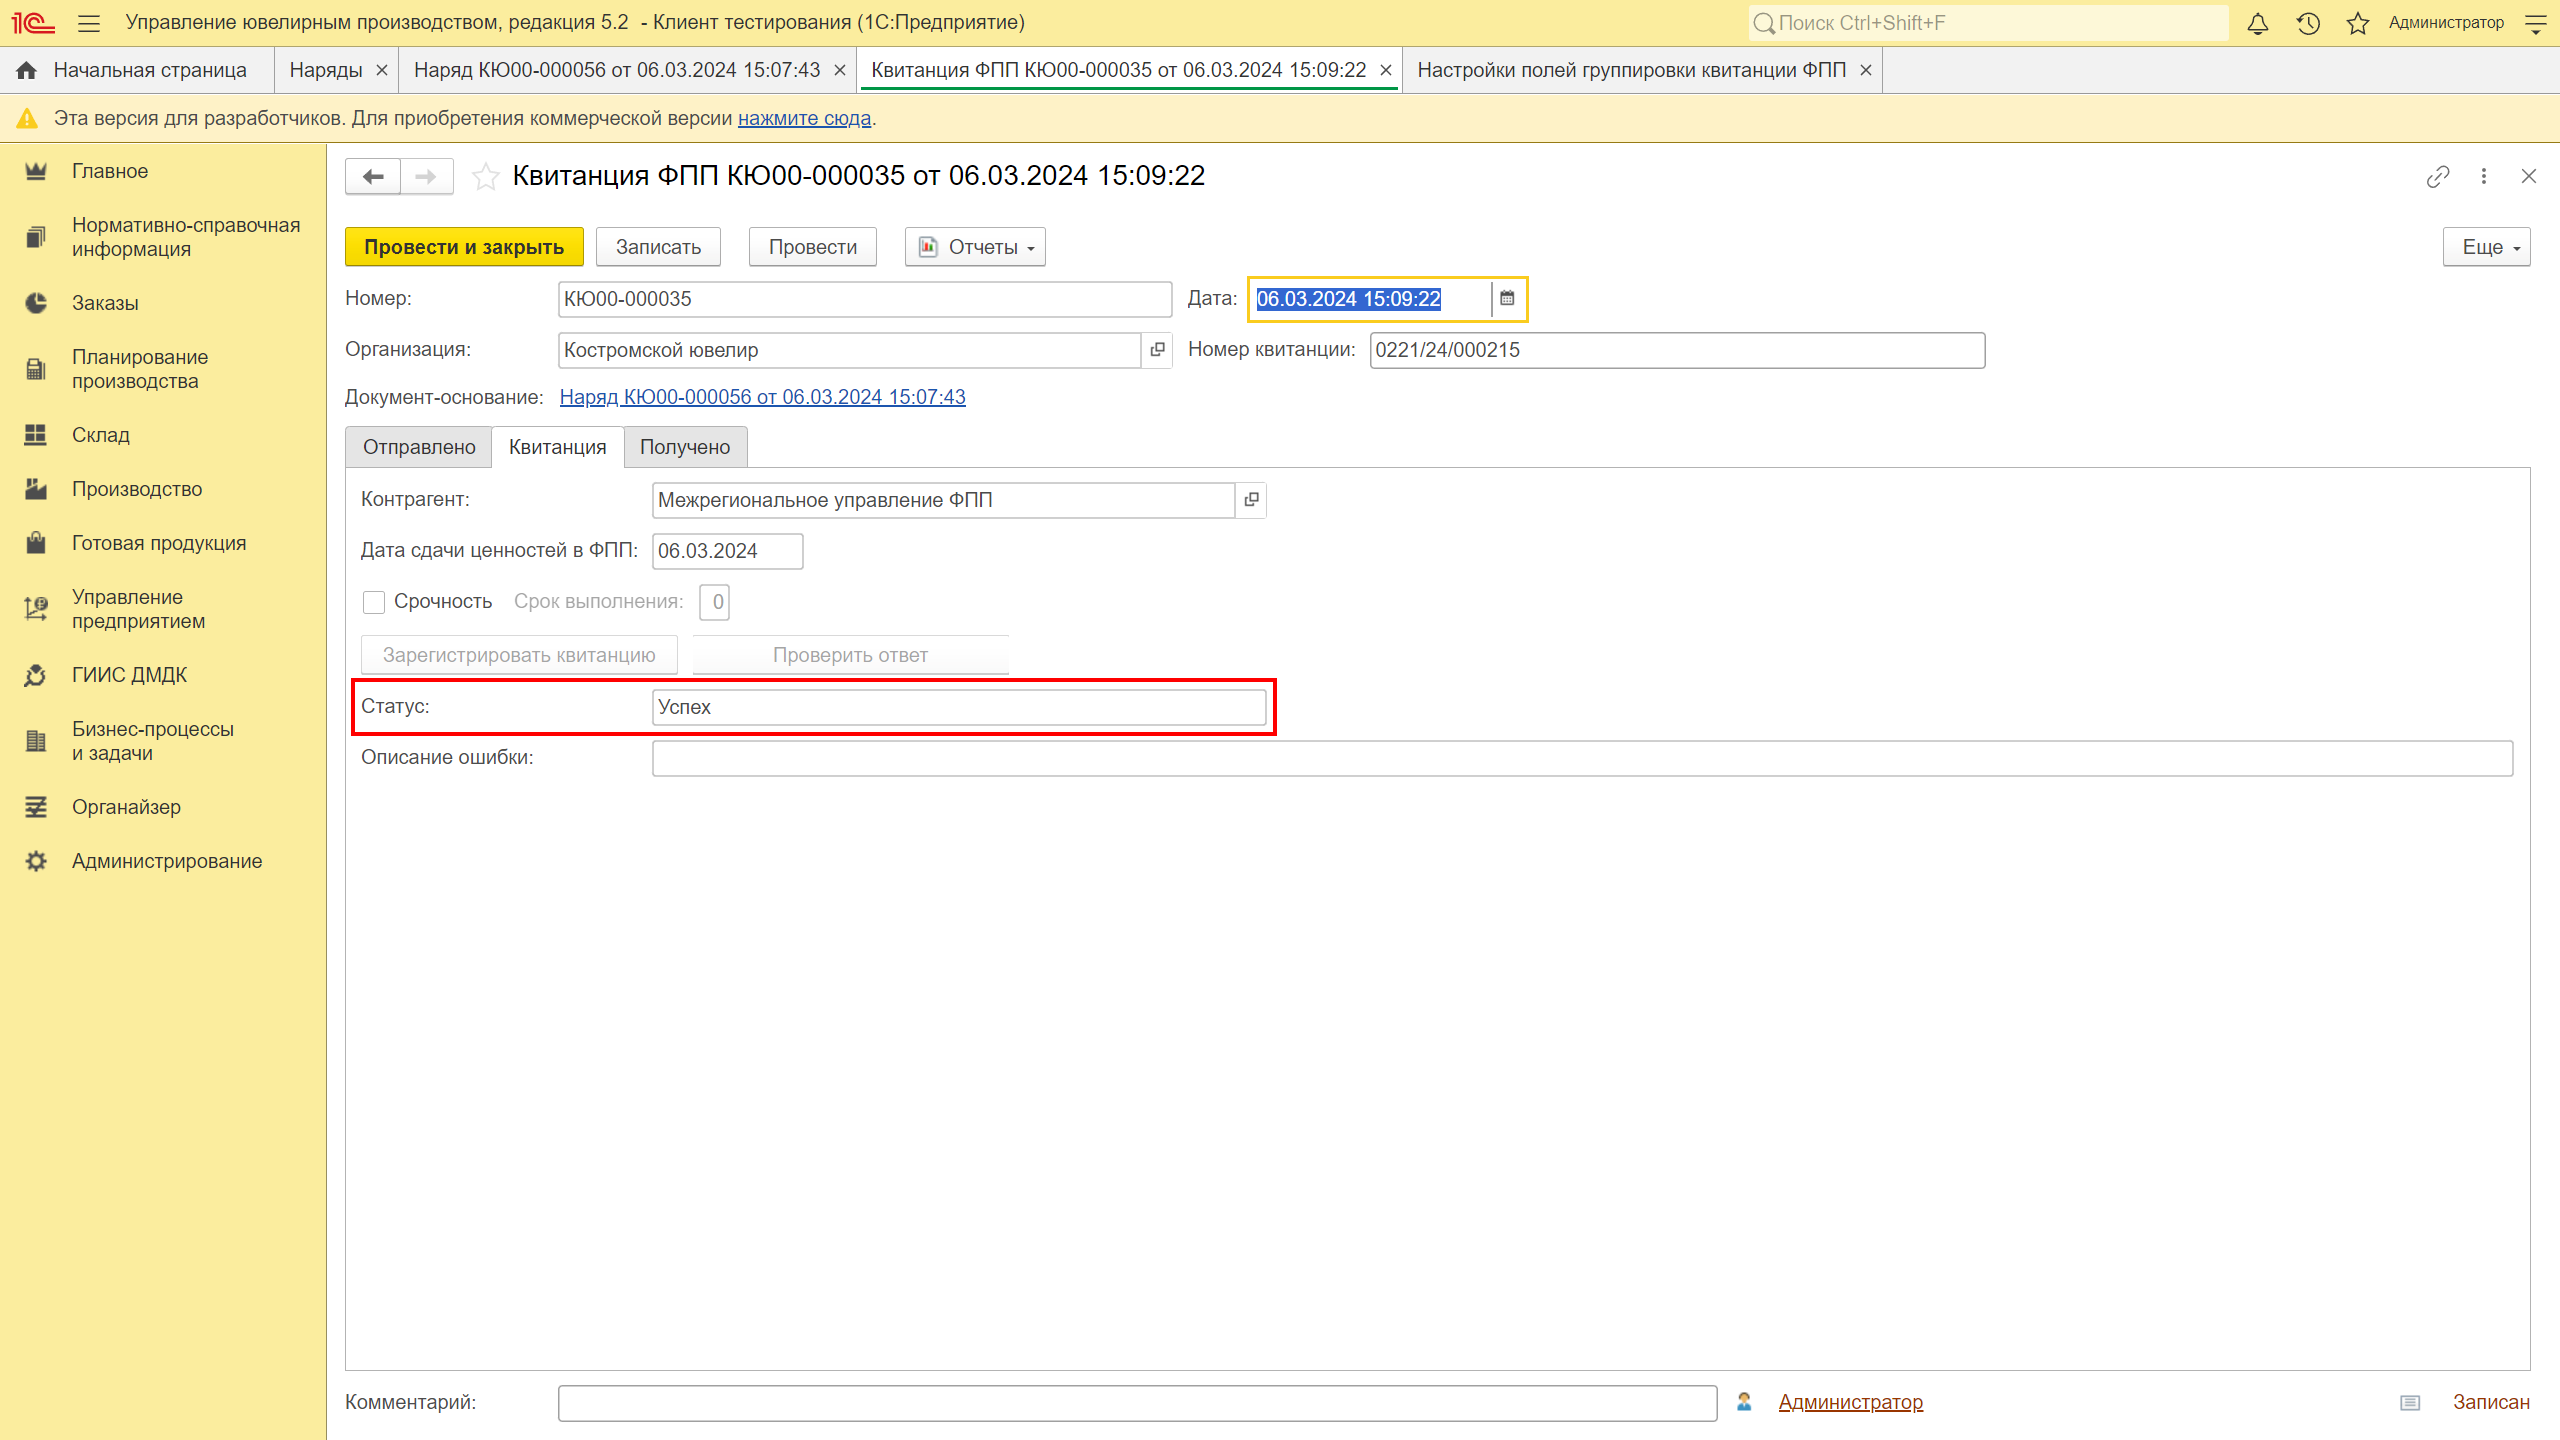Switch to the Получено tab
The width and height of the screenshot is (2560, 1440).
click(685, 447)
